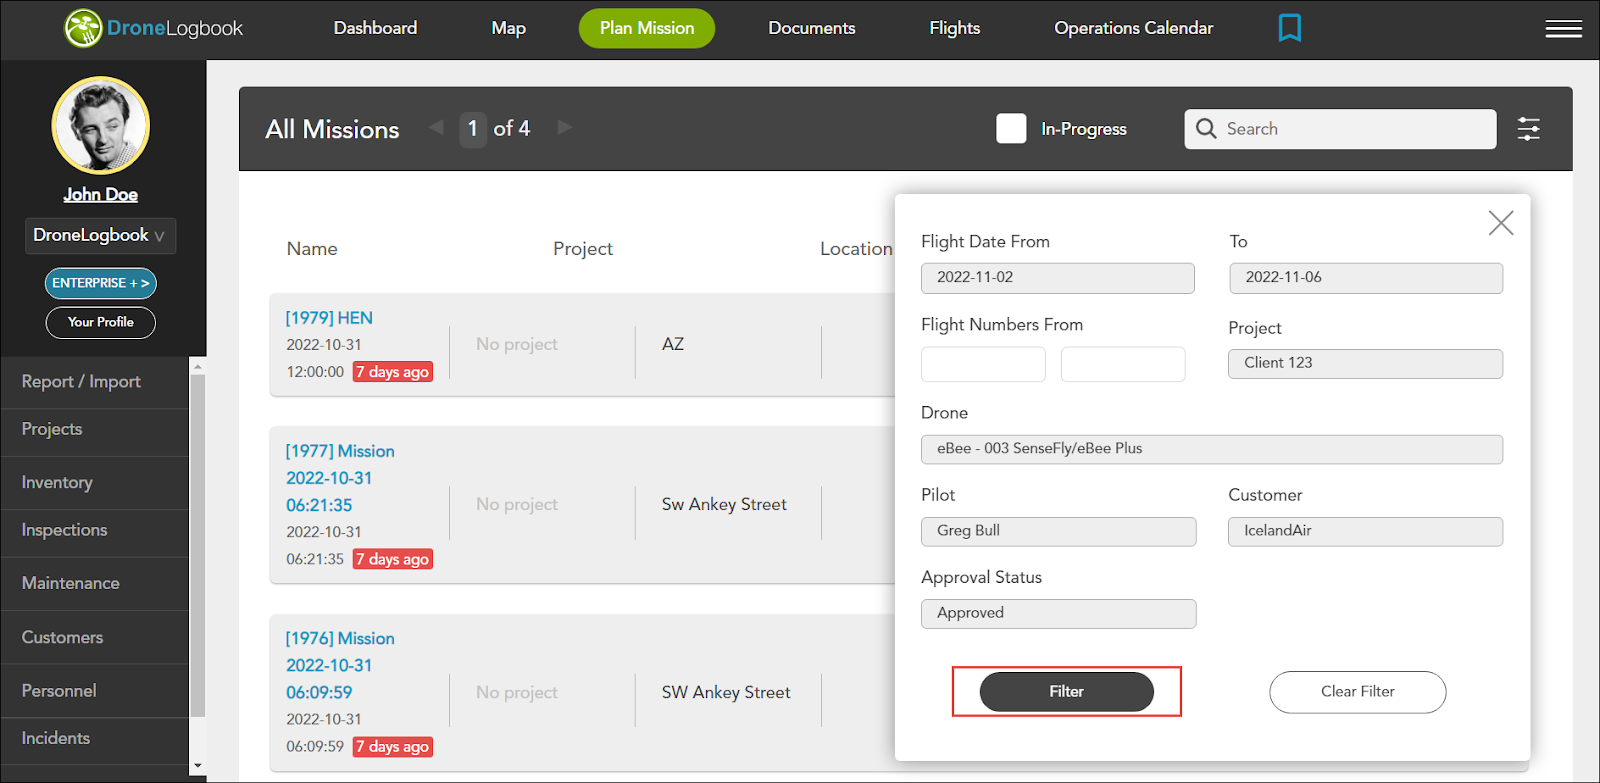Click John Doe profile picture
Screen dimensions: 1600x783
click(101, 126)
